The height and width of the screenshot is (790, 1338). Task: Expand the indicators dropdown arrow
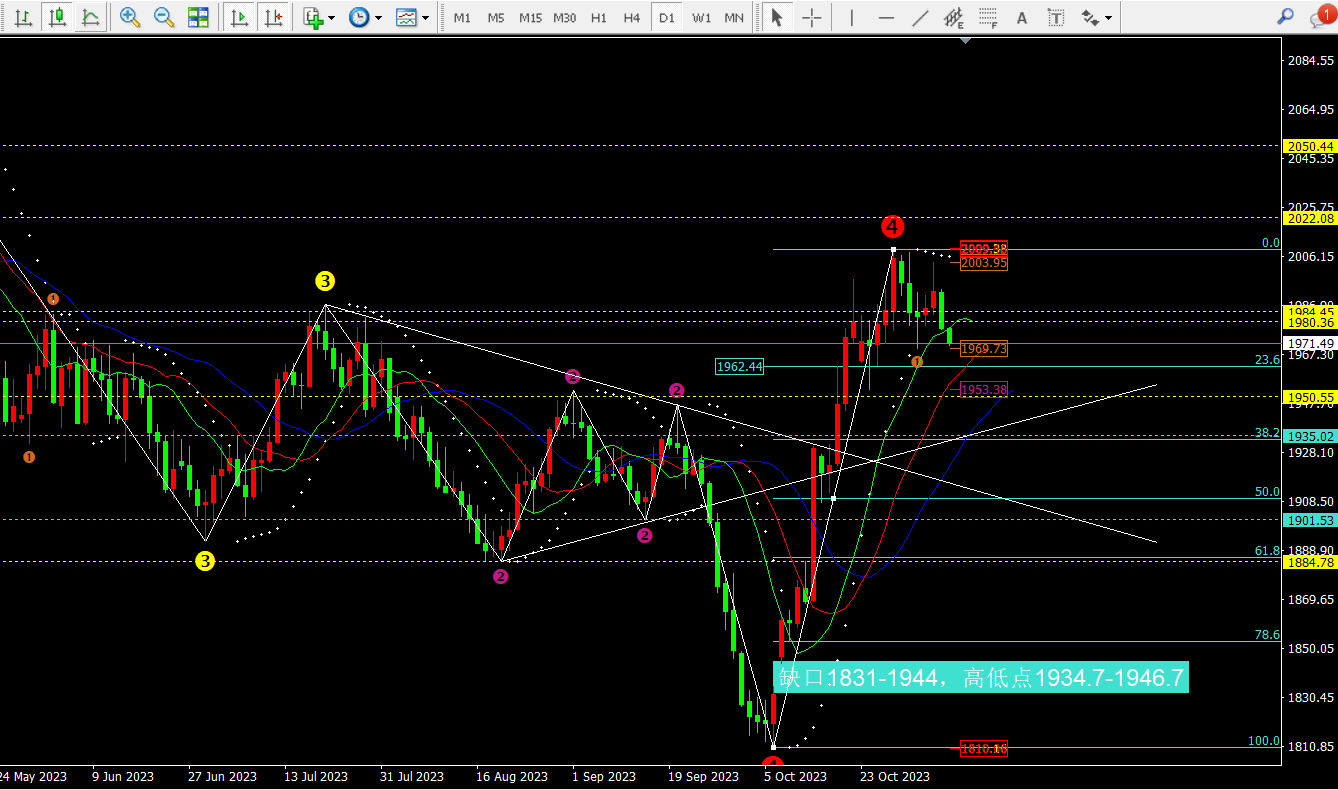point(332,17)
